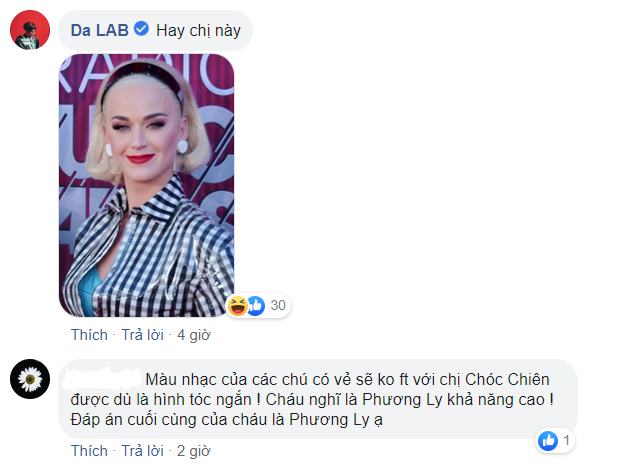Viewport: 620px width, 473px height.
Task: Open the 2 giờ timestamp link
Action: (x=194, y=451)
